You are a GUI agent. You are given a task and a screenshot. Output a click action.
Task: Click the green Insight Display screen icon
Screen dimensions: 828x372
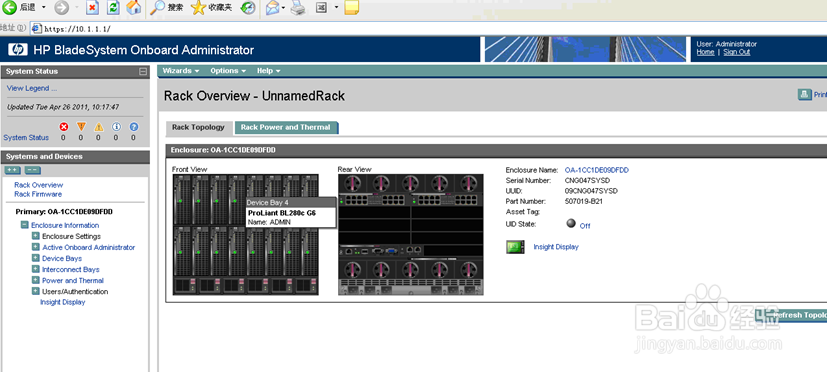pos(515,247)
